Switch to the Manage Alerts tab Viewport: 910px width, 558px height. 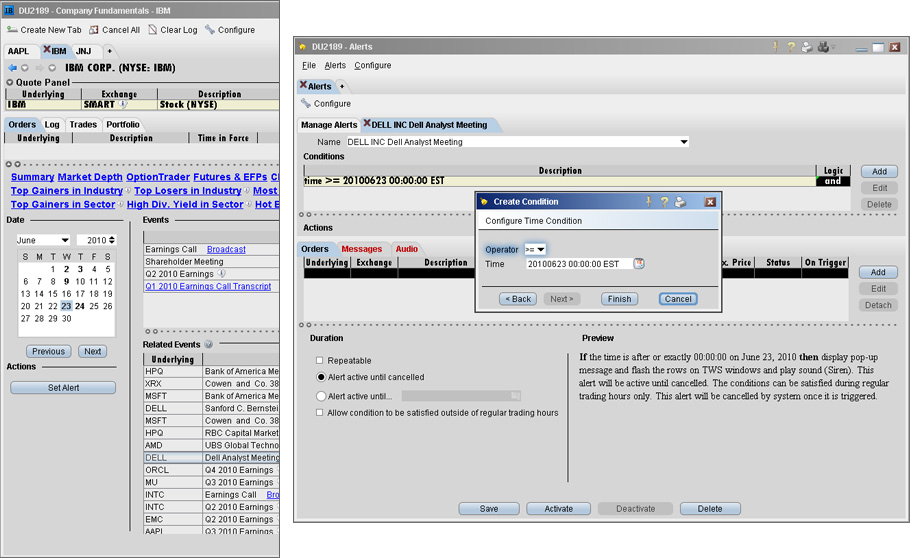click(x=329, y=124)
